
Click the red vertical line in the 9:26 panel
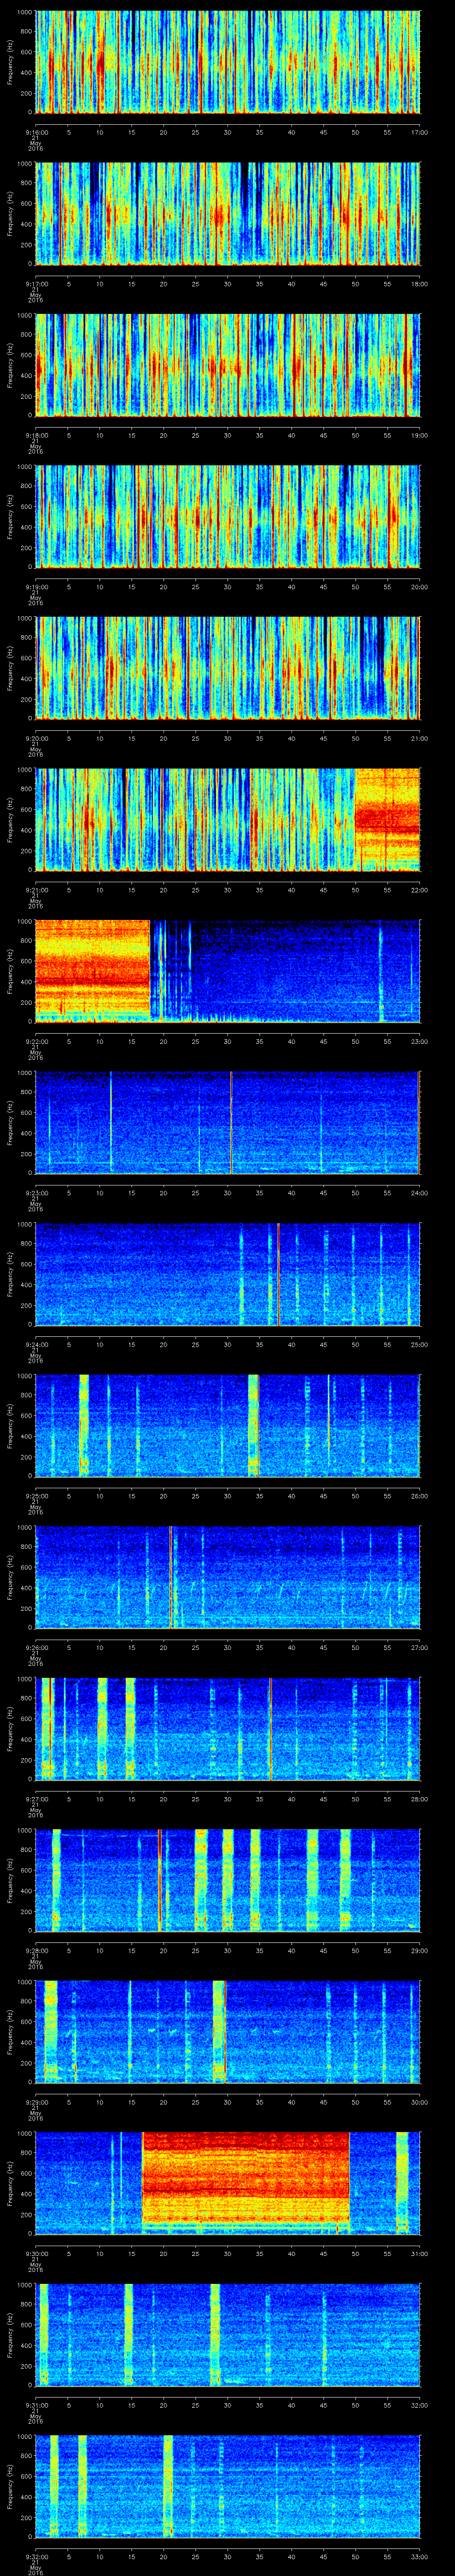click(171, 1577)
